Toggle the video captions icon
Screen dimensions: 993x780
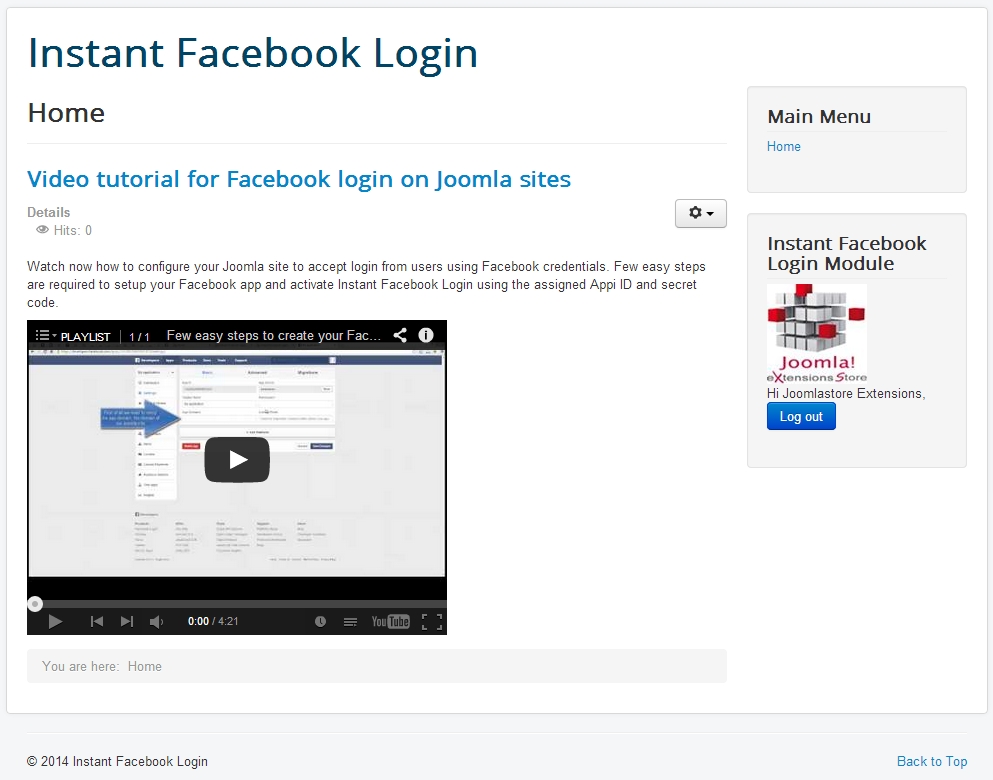(350, 622)
